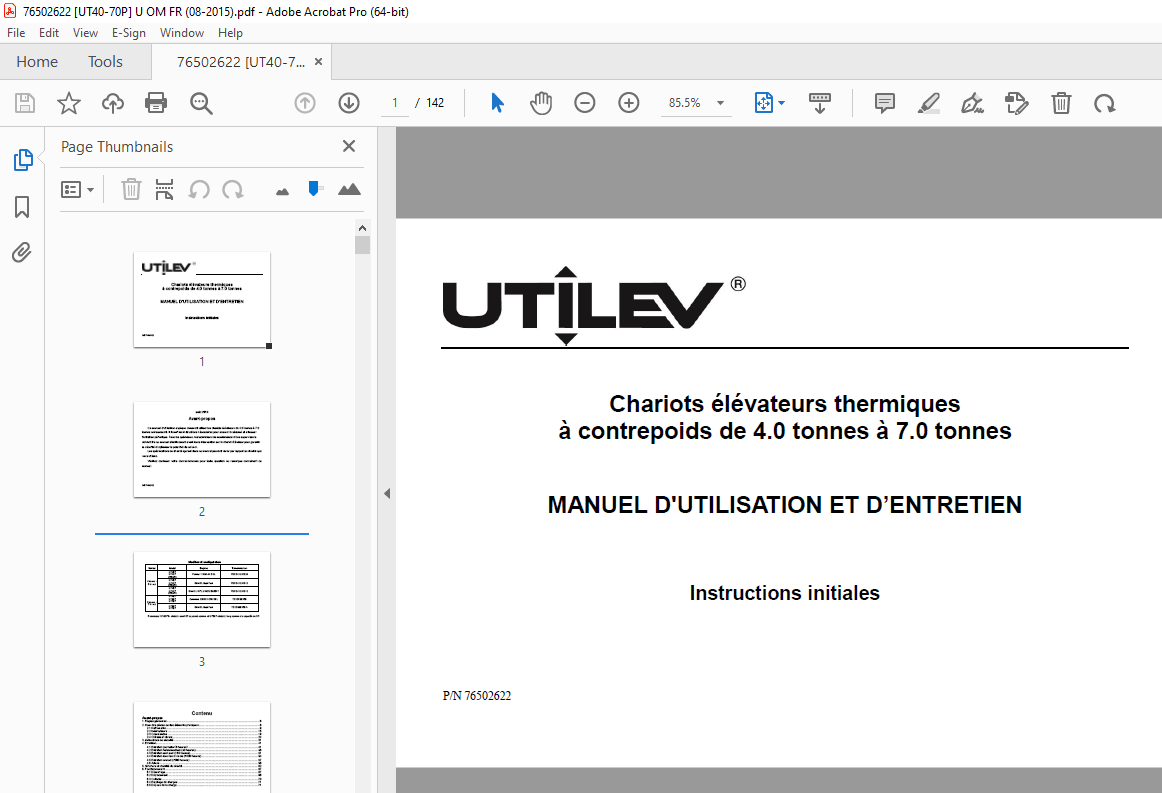
Task: Select the page 3 thumbnail
Action: tap(202, 599)
